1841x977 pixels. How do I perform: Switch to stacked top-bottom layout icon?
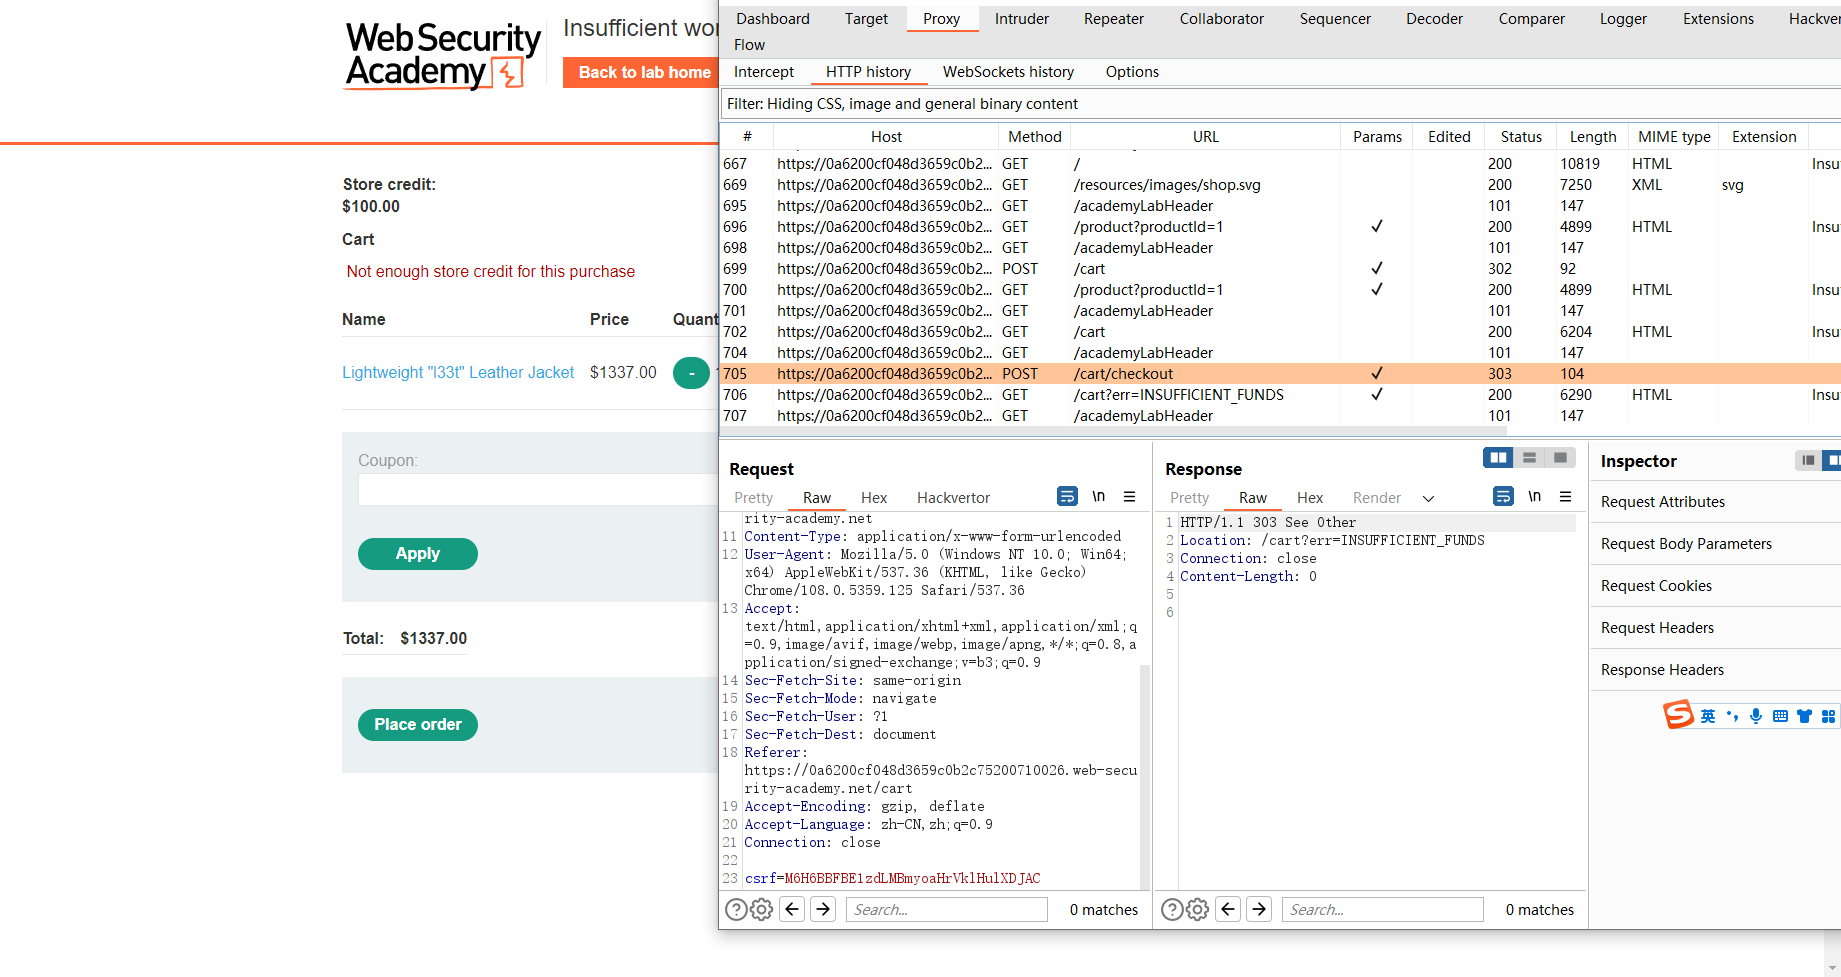coord(1529,457)
